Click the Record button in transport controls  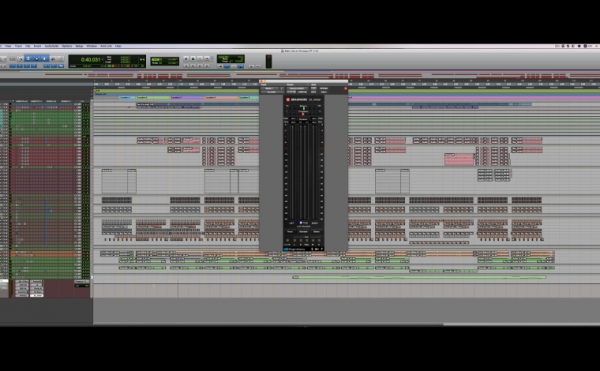tap(207, 59)
